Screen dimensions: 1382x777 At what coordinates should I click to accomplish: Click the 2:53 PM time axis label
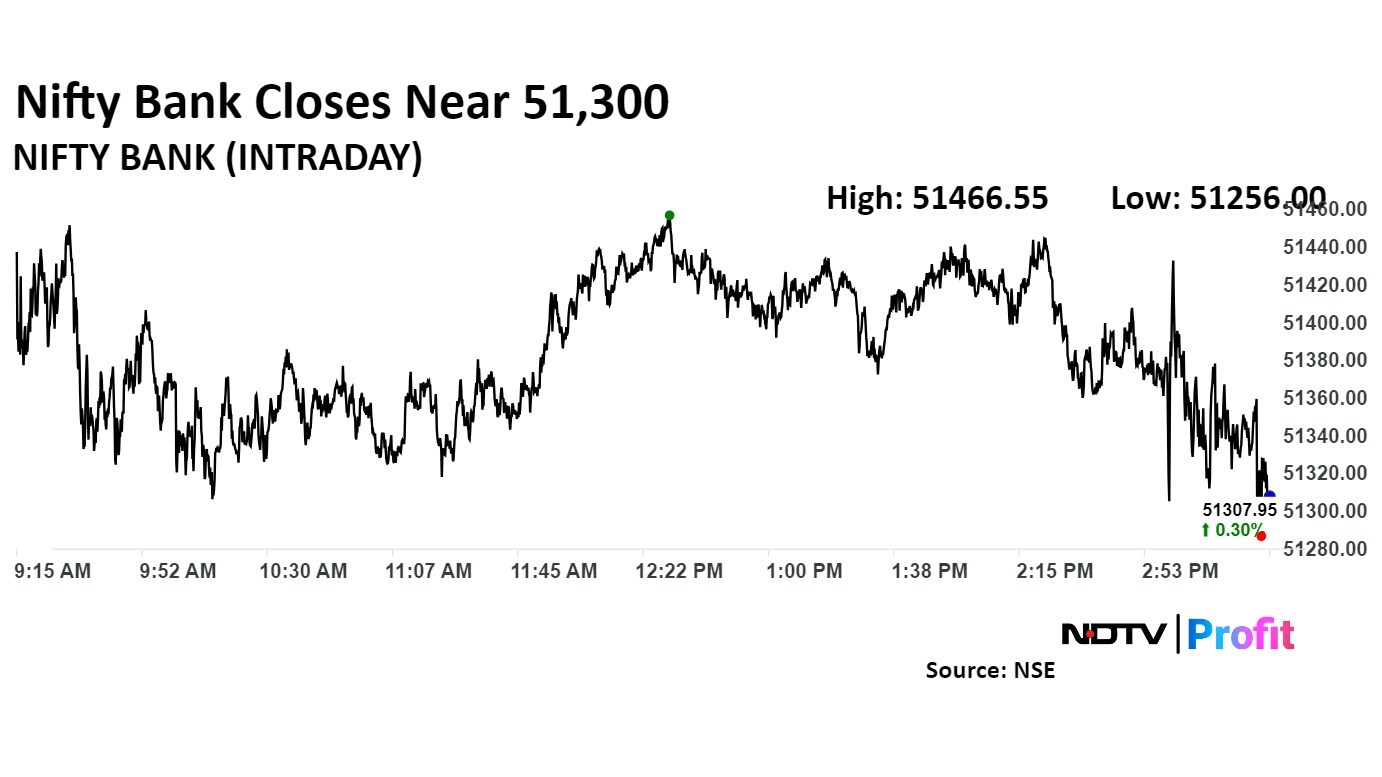(x=1181, y=571)
